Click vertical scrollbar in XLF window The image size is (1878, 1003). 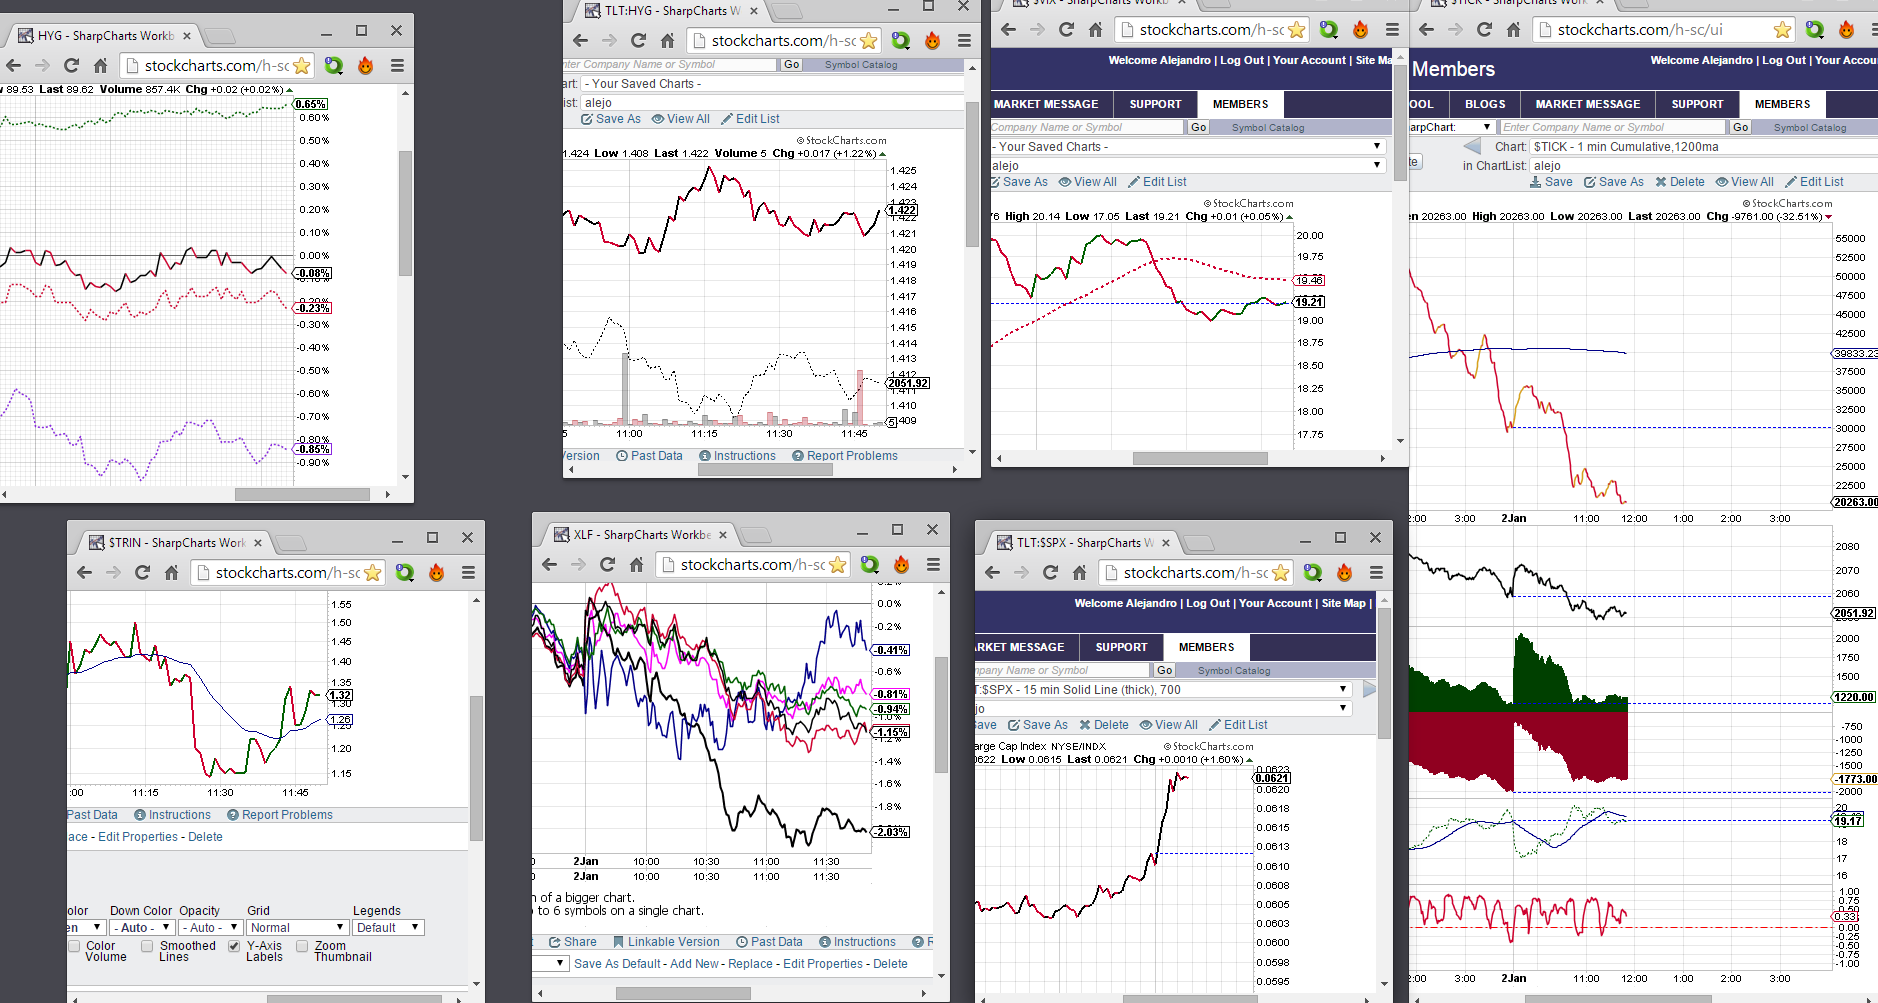point(941,715)
